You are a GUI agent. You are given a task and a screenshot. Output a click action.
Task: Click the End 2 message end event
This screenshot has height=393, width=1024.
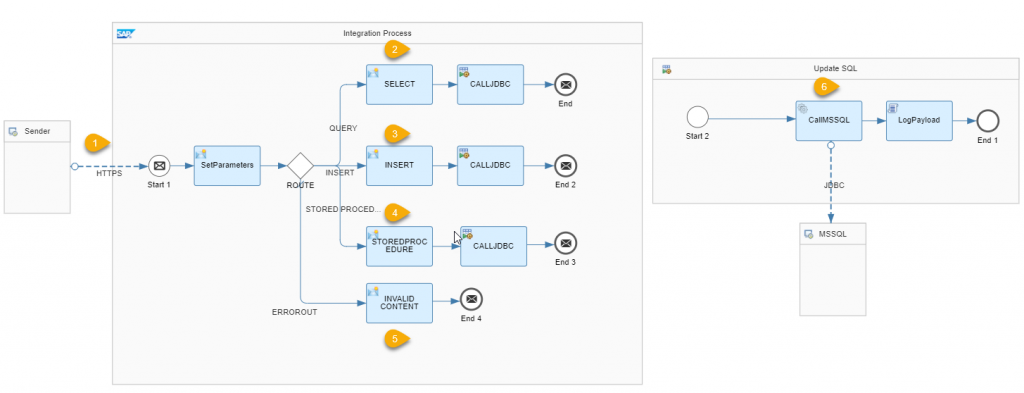coord(566,165)
